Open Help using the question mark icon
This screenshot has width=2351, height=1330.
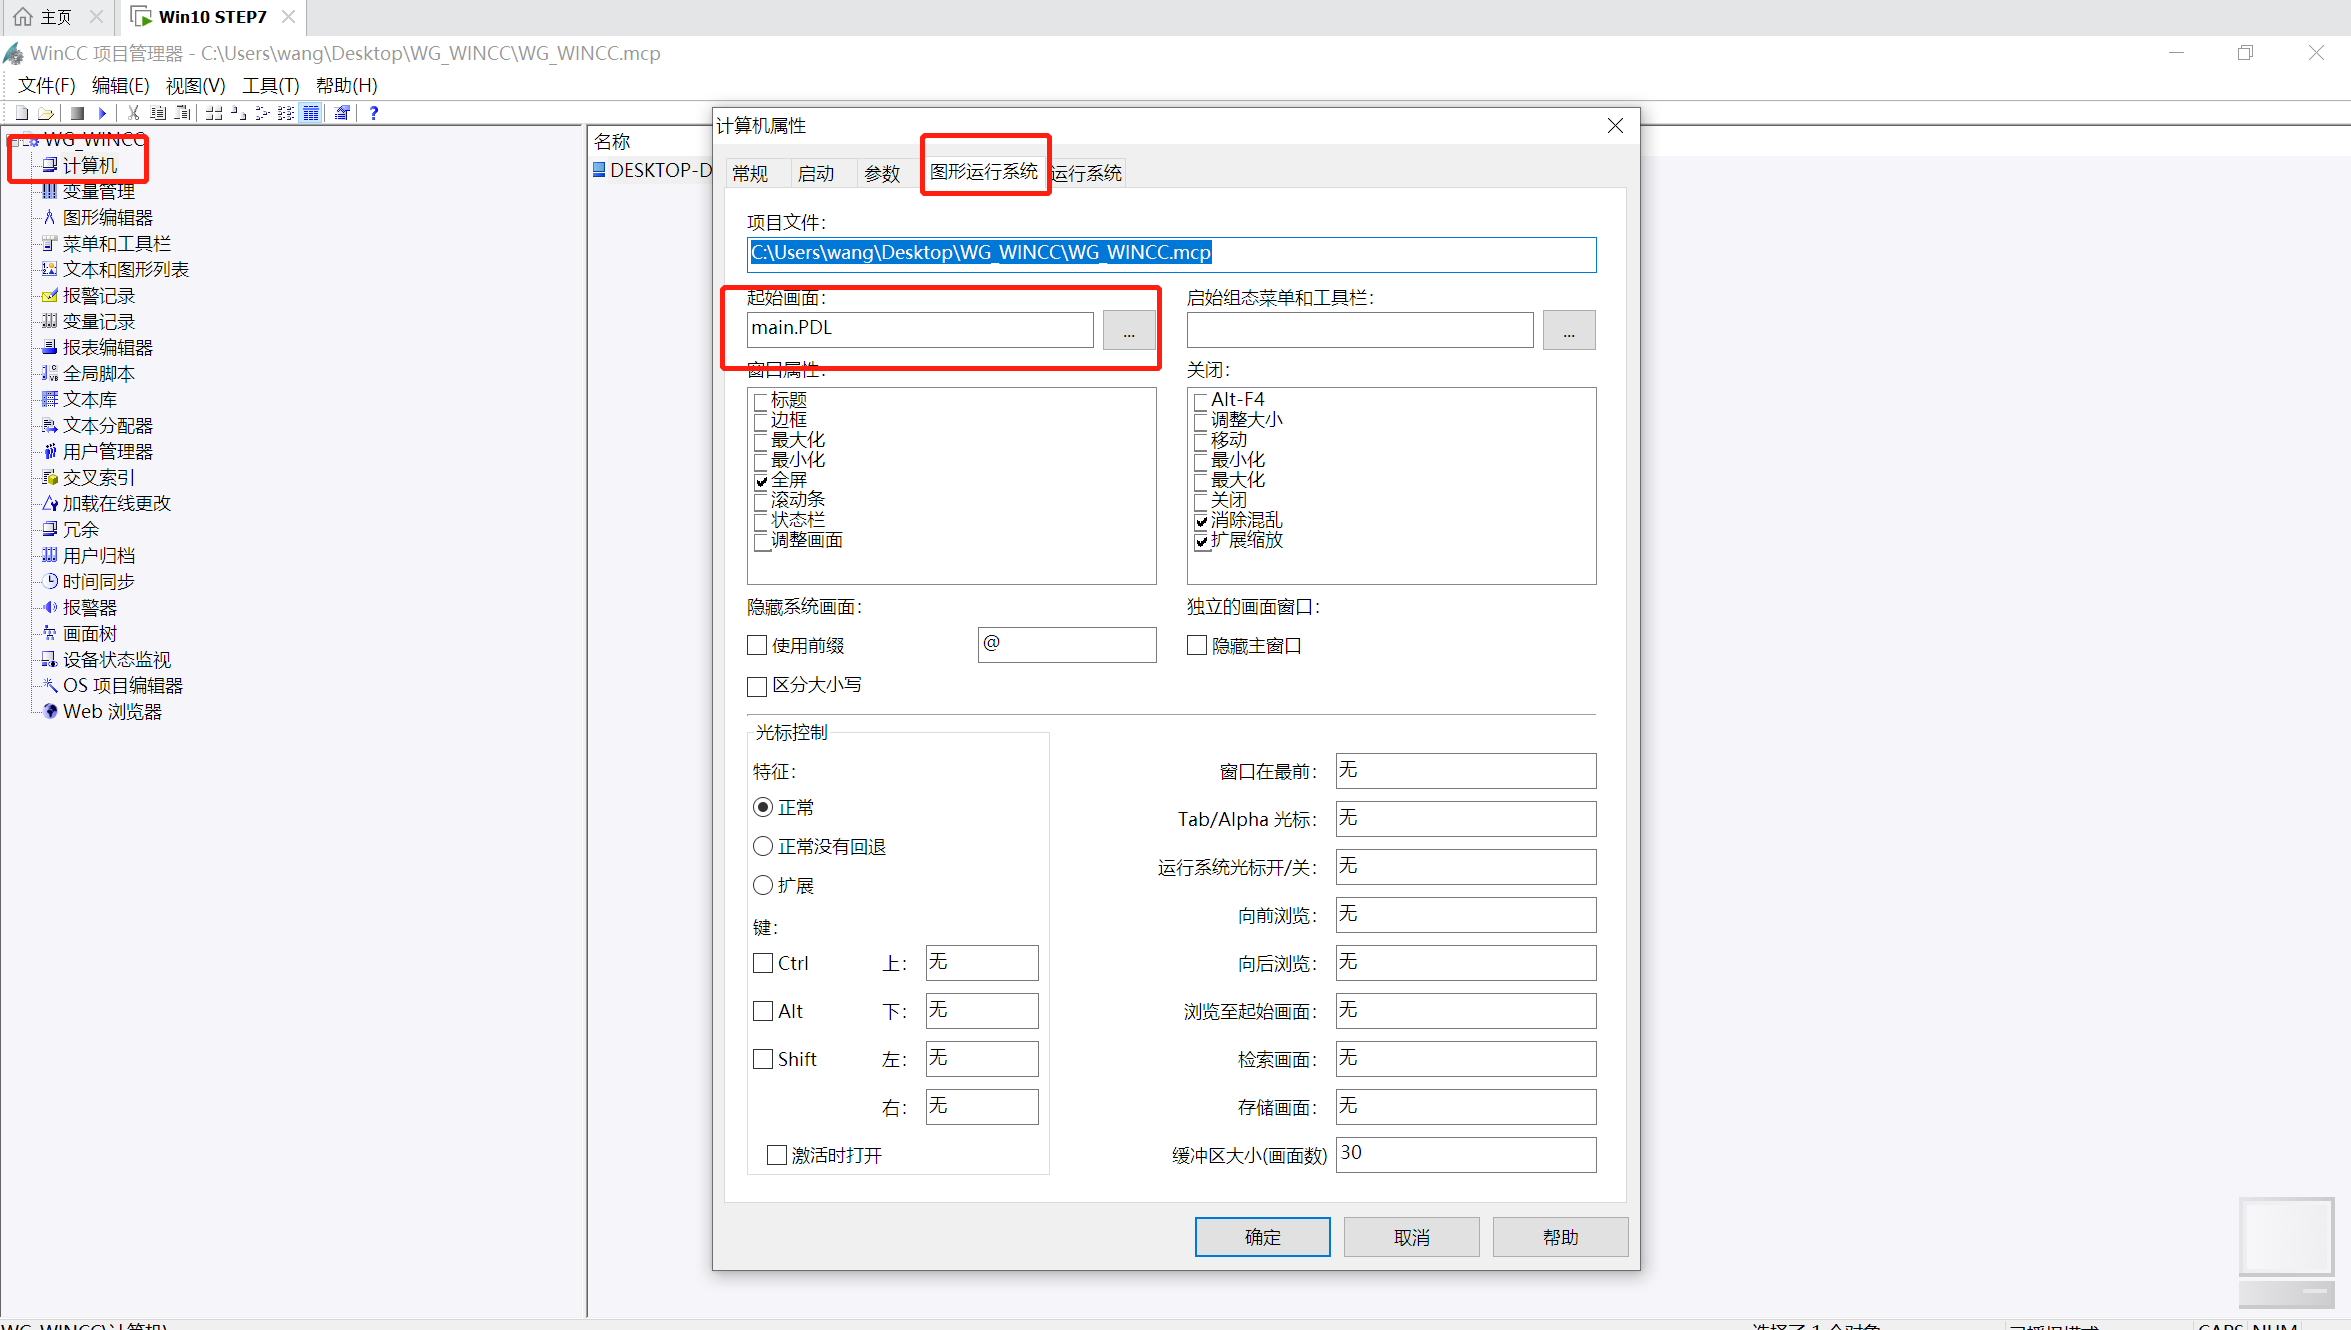coord(373,113)
